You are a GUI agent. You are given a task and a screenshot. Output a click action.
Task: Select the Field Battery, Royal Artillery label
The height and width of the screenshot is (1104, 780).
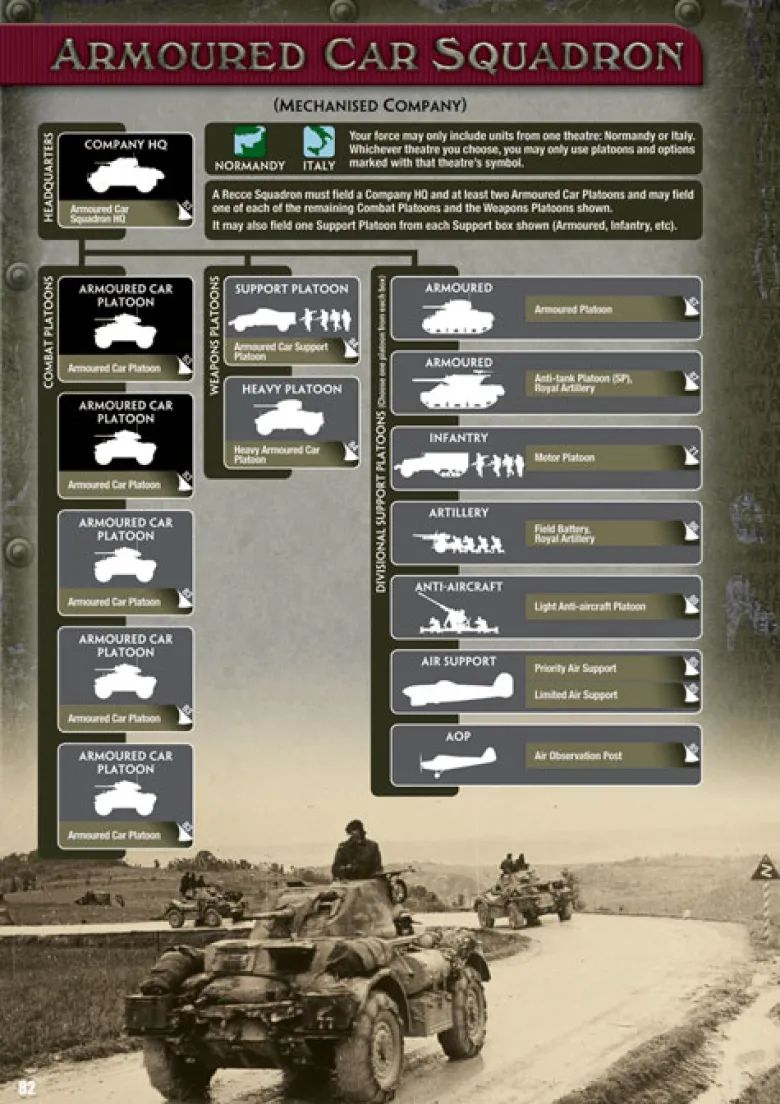pyautogui.click(x=564, y=534)
